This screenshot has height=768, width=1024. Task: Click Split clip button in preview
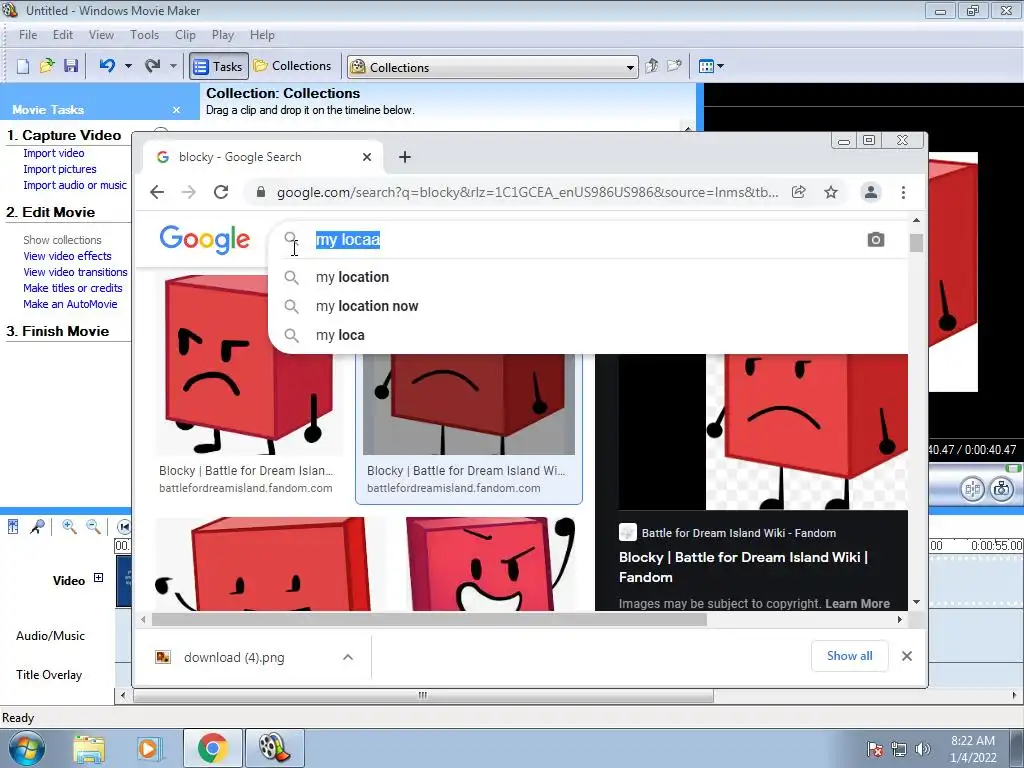(x=972, y=488)
